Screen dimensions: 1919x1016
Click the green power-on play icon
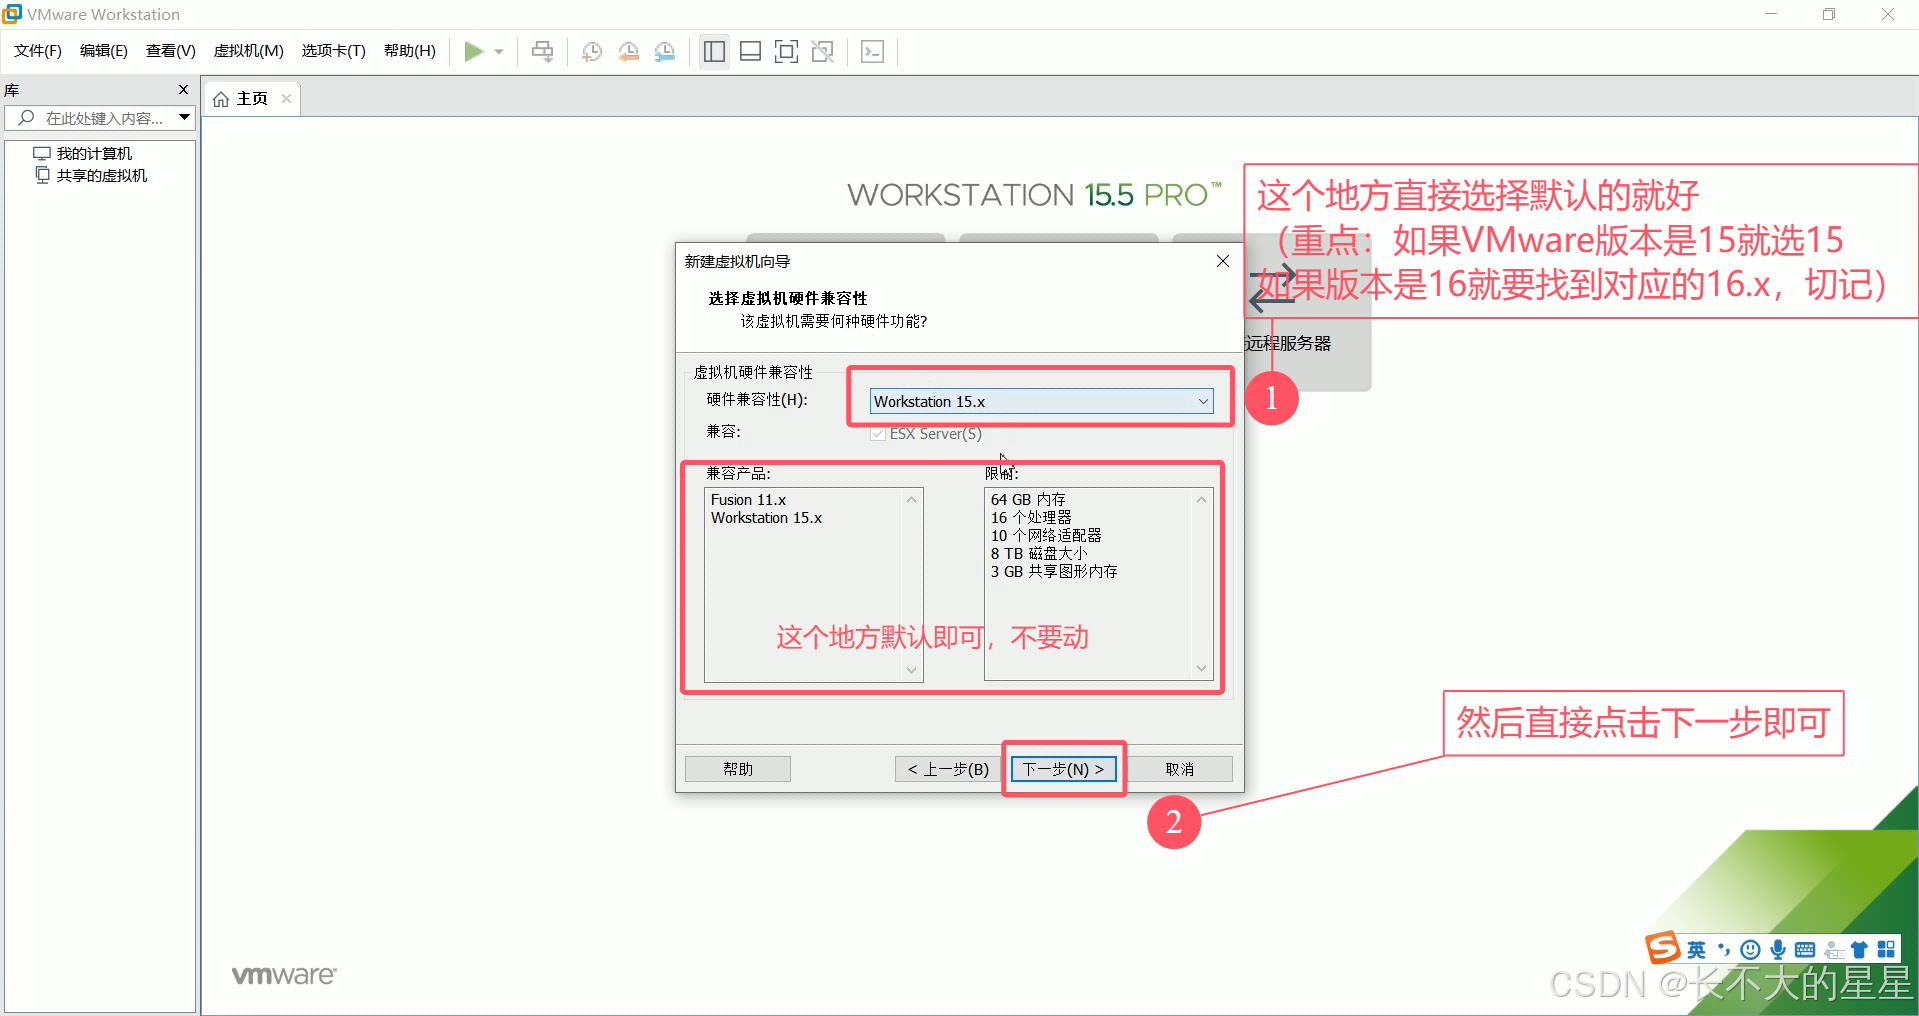(x=474, y=51)
